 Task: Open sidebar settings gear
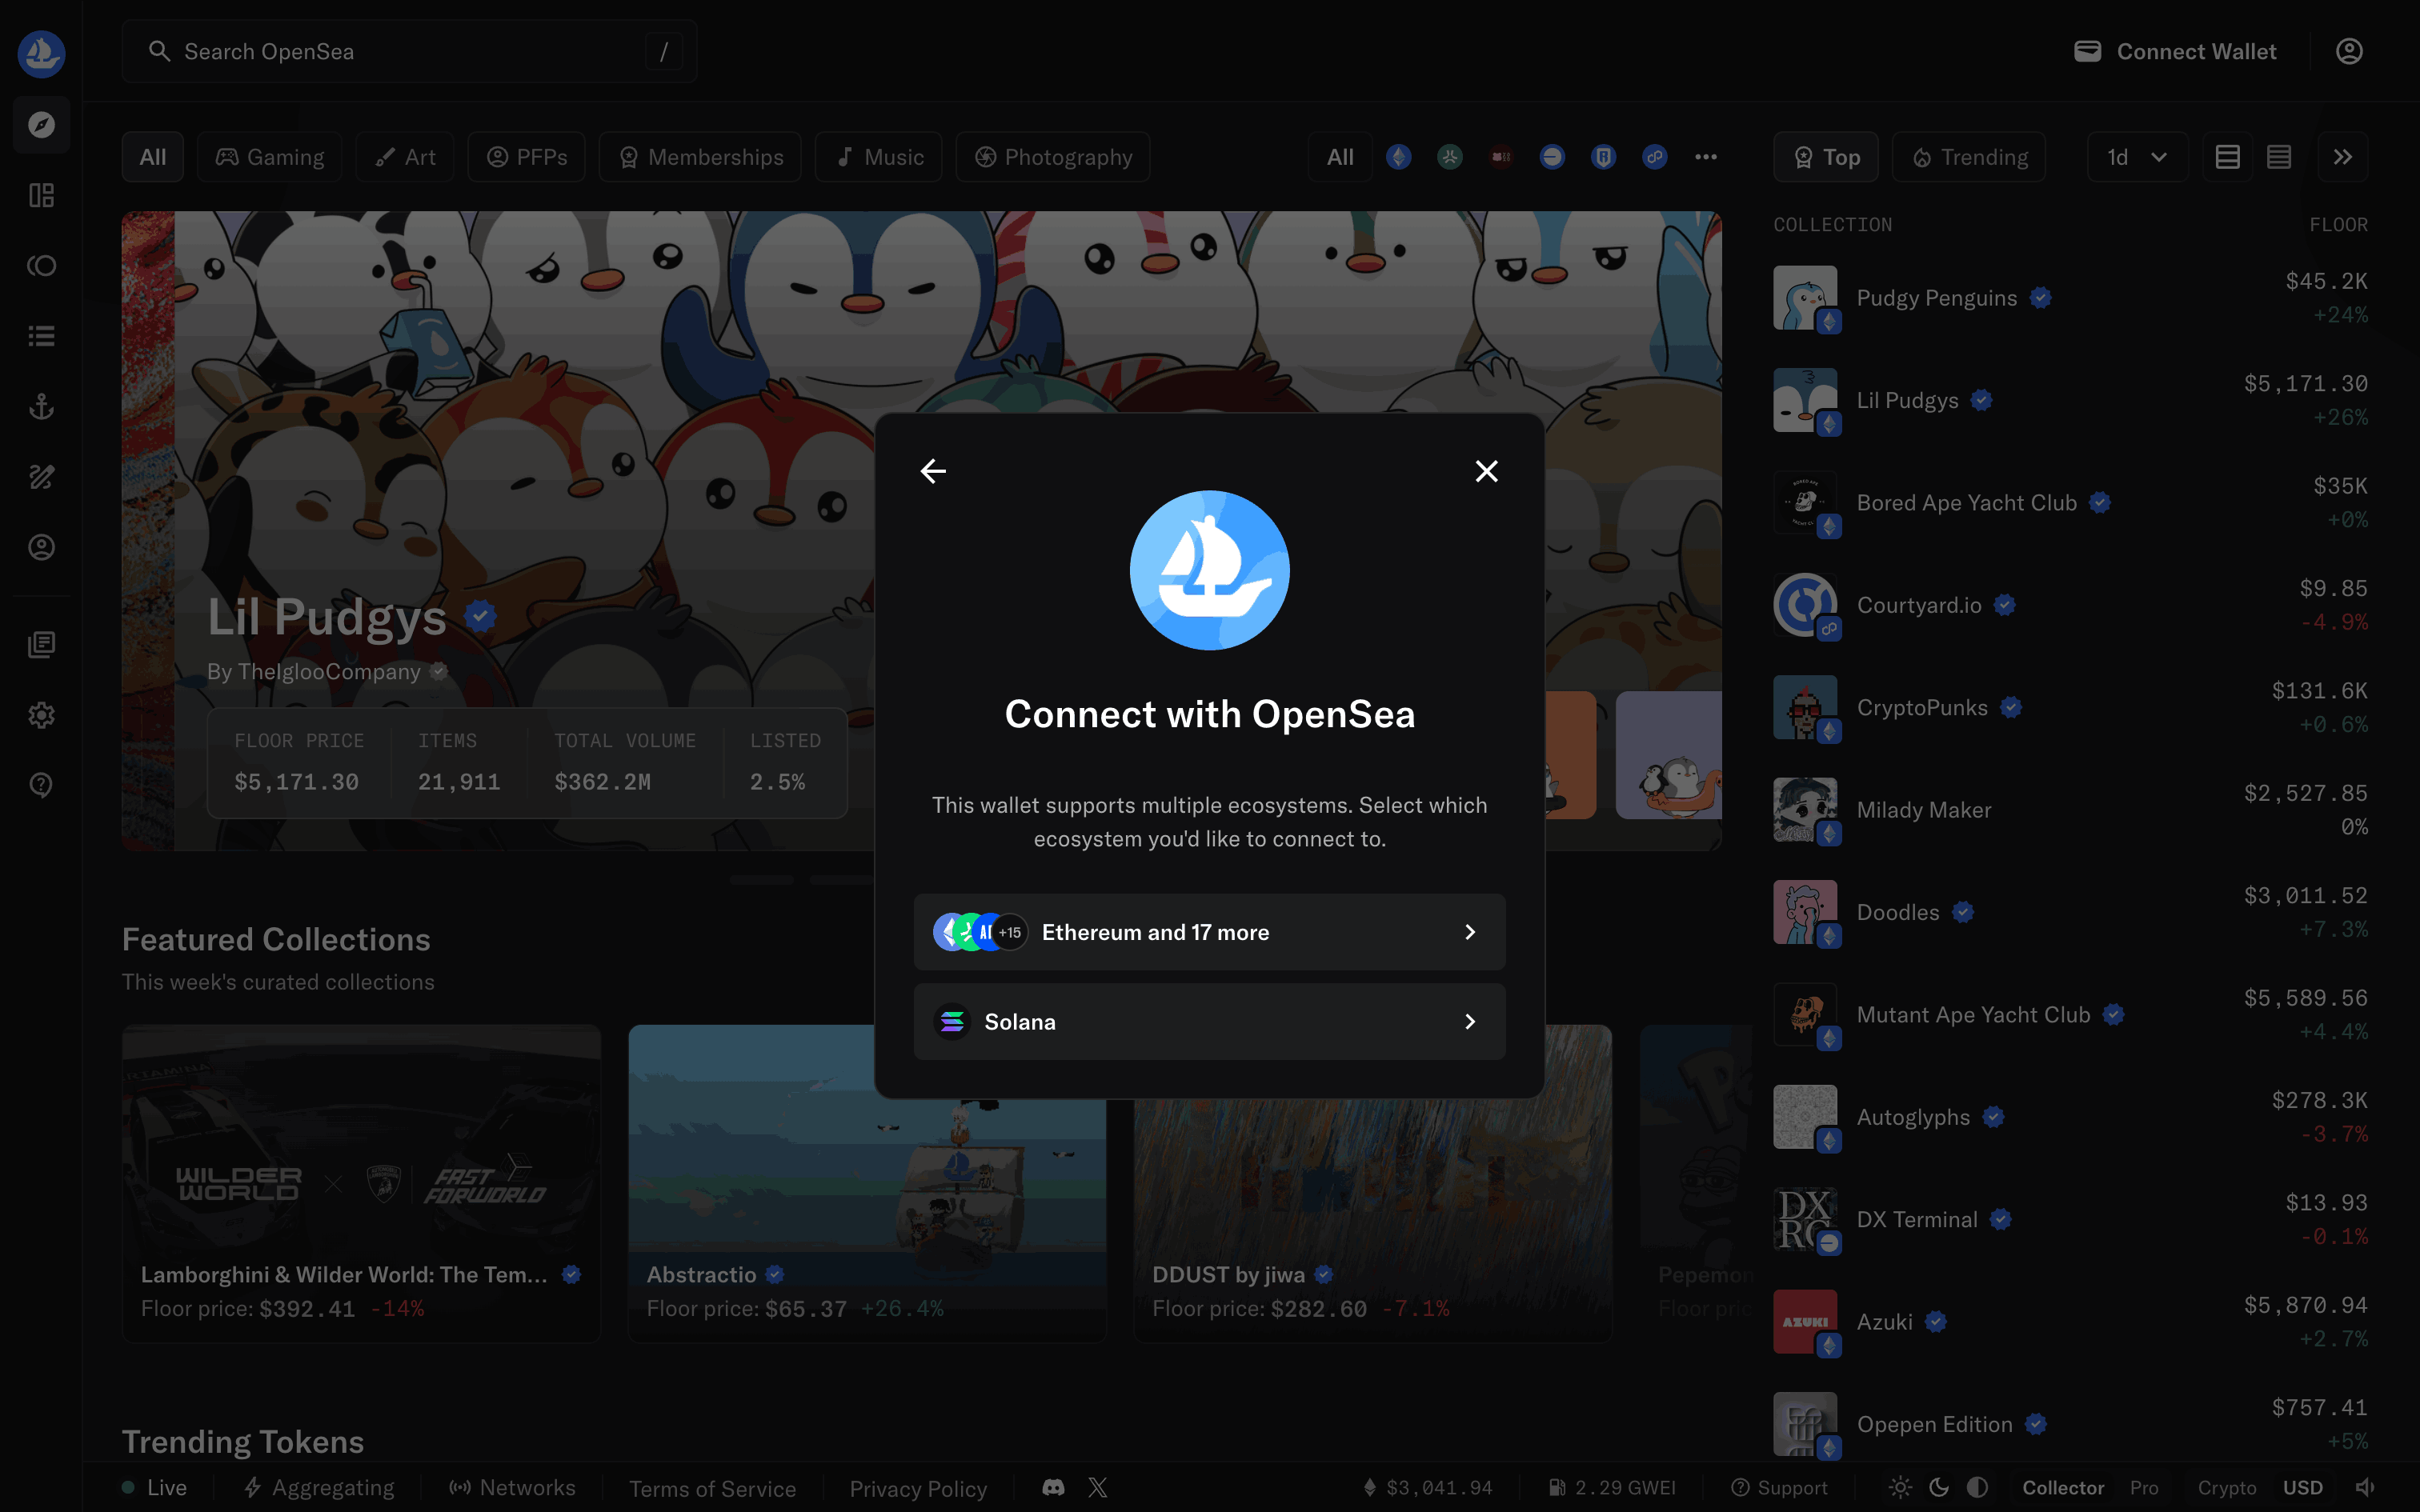(41, 715)
